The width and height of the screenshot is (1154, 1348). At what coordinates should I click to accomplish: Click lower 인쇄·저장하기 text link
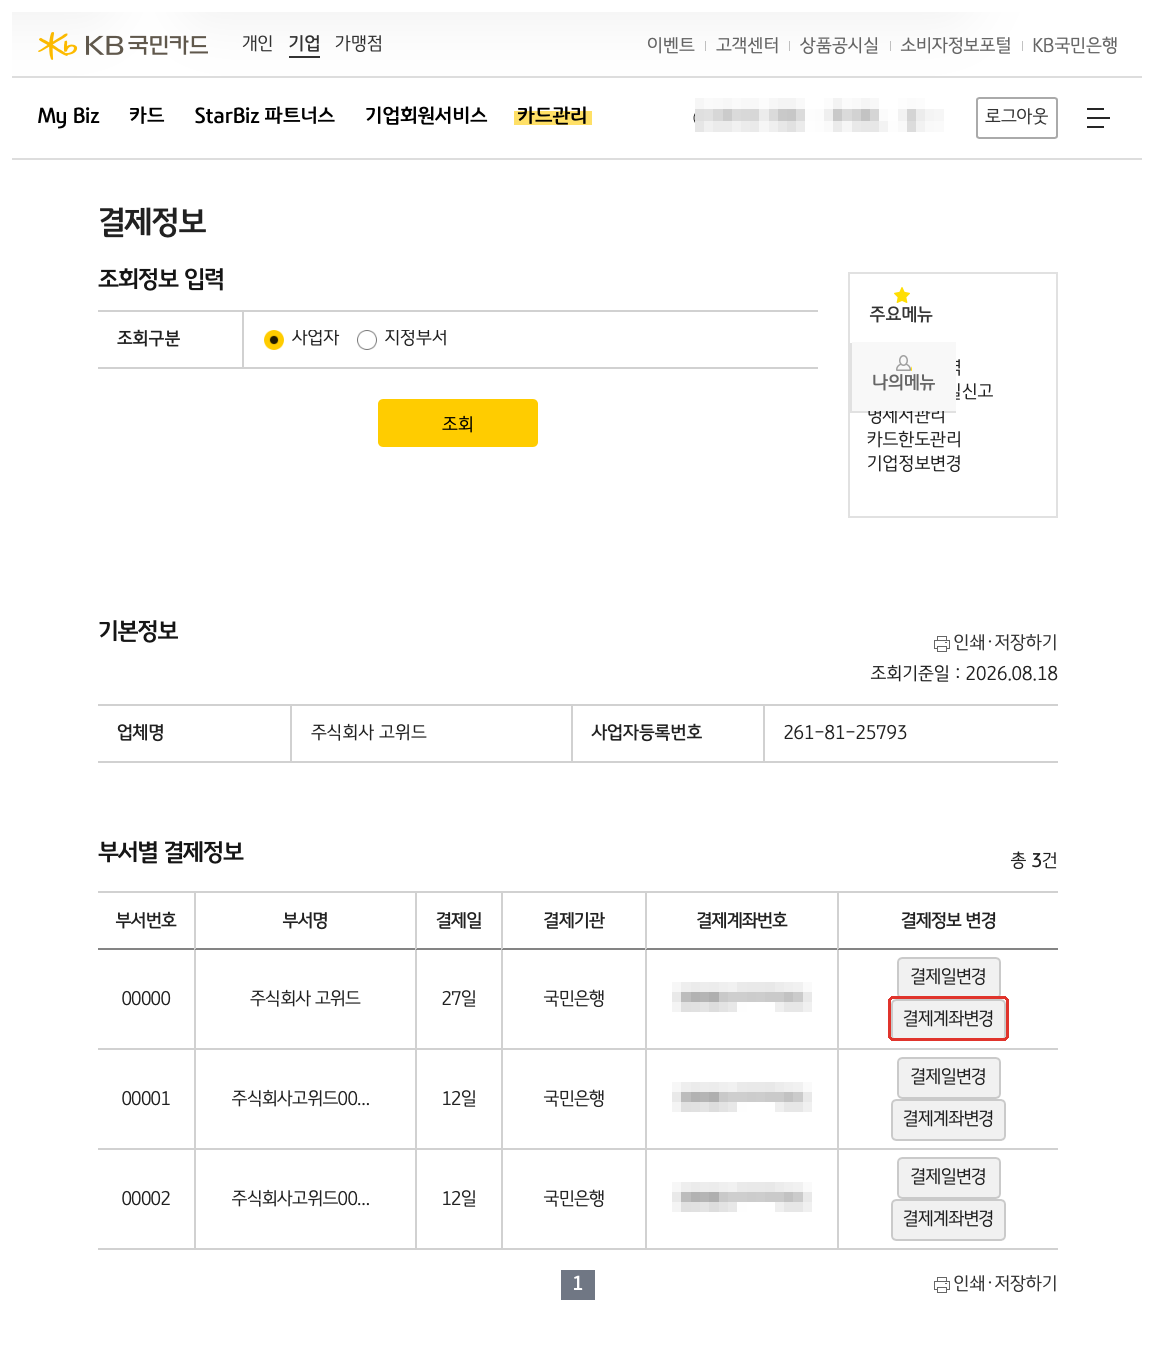[x=1005, y=1283]
